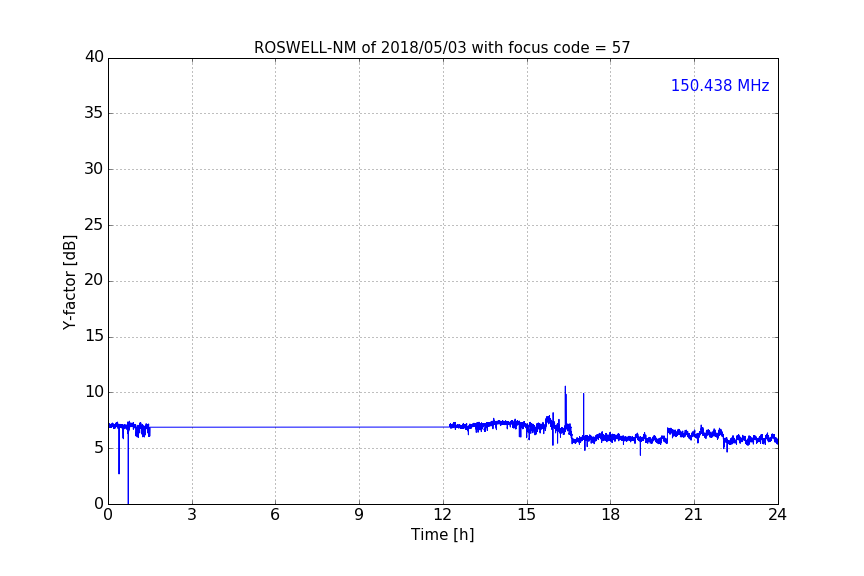Click the x-axis tick label '21'
864x576 pixels.
coord(694,515)
